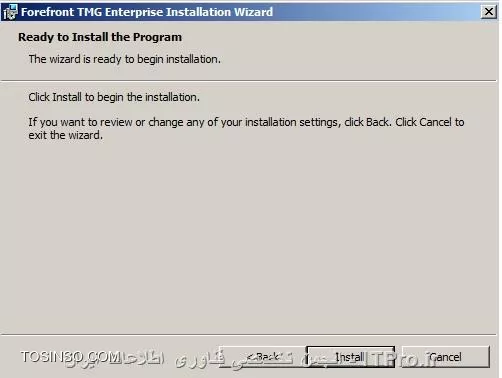Cancel the installation wizard
The image size is (502, 378).
pos(445,357)
